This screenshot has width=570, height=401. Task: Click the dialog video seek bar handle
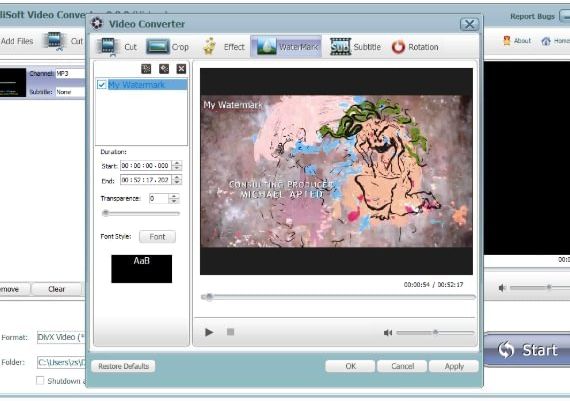pos(209,297)
